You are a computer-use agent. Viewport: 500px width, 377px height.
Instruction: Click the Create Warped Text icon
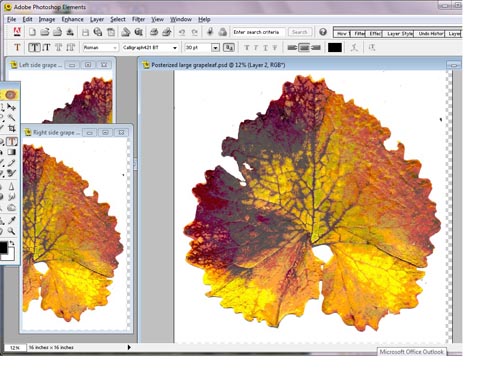(354, 47)
